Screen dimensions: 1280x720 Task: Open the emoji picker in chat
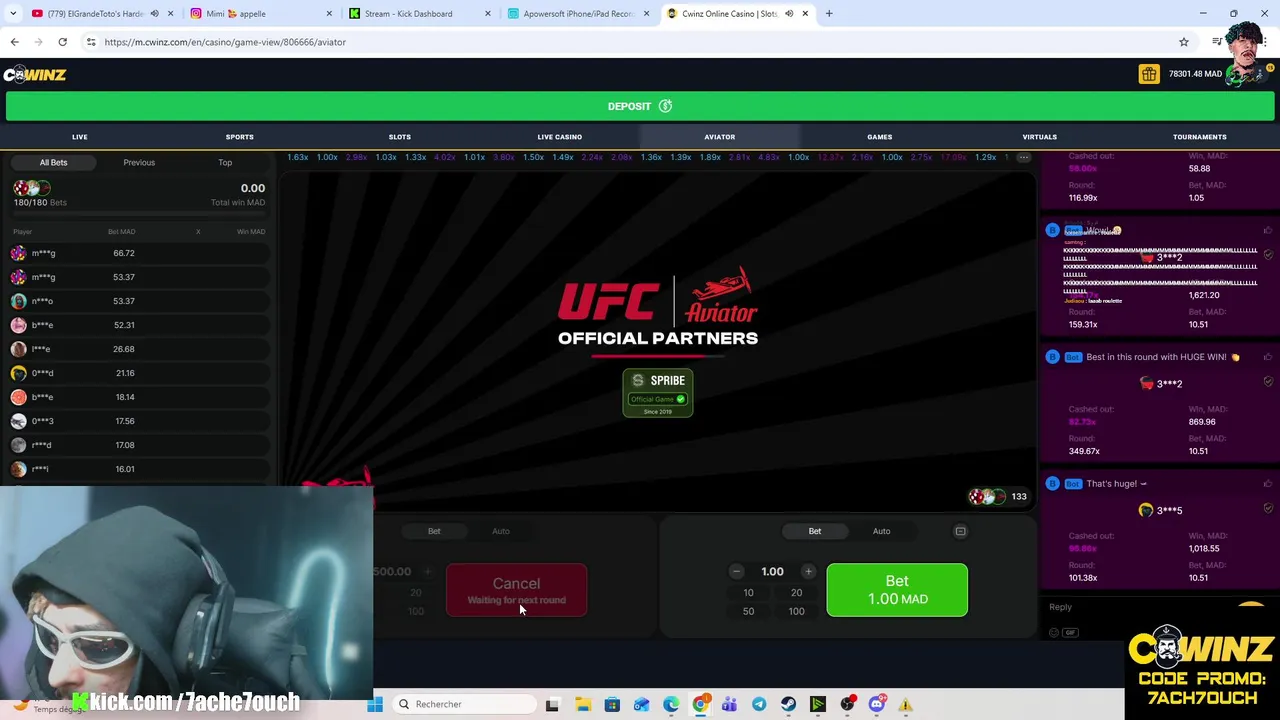1053,633
